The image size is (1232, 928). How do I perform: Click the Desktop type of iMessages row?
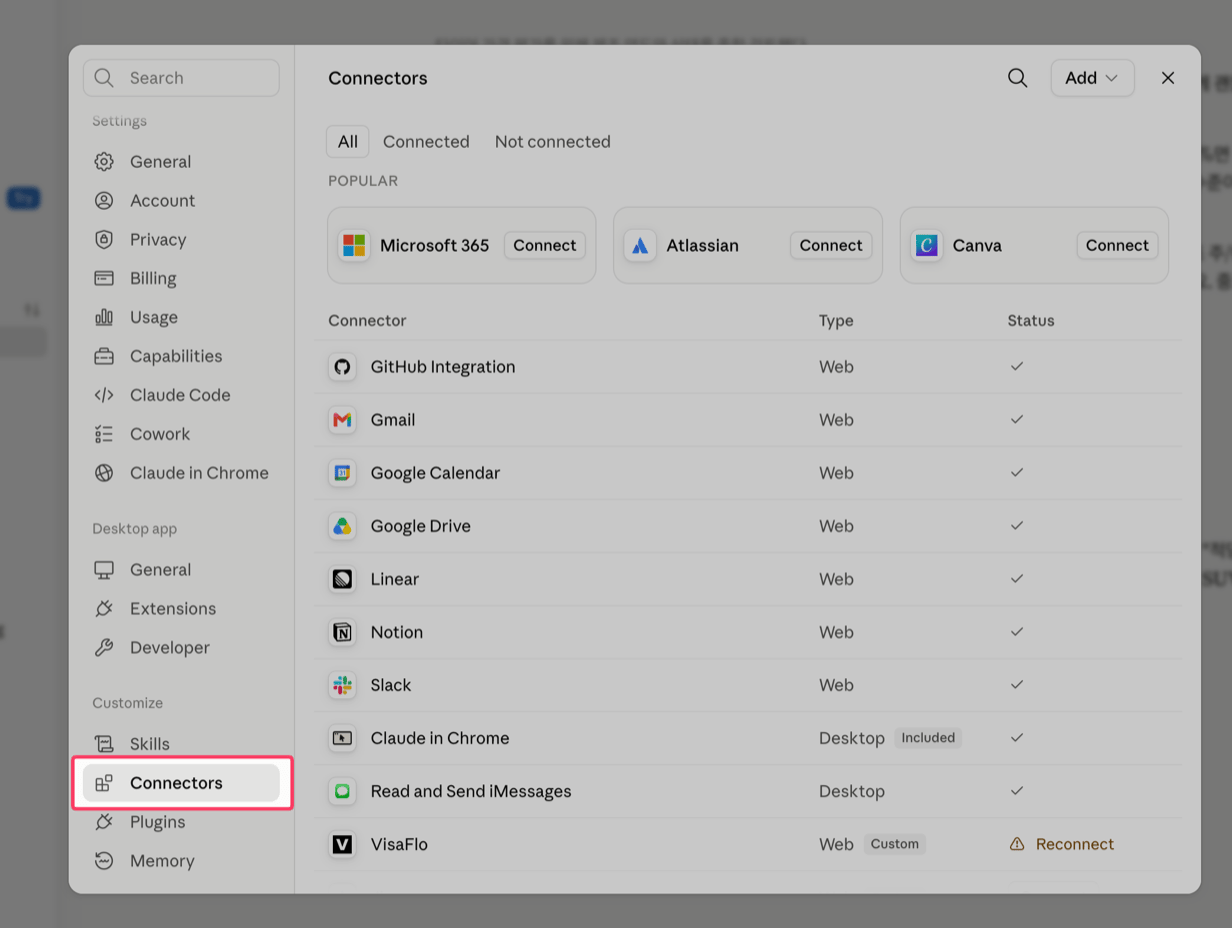(852, 791)
